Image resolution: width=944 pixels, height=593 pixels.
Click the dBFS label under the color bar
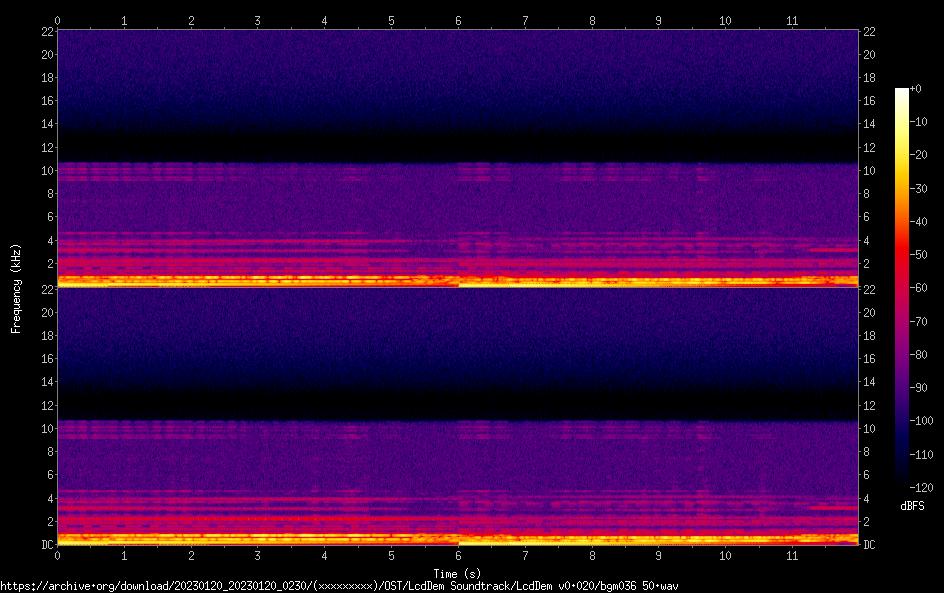911,507
